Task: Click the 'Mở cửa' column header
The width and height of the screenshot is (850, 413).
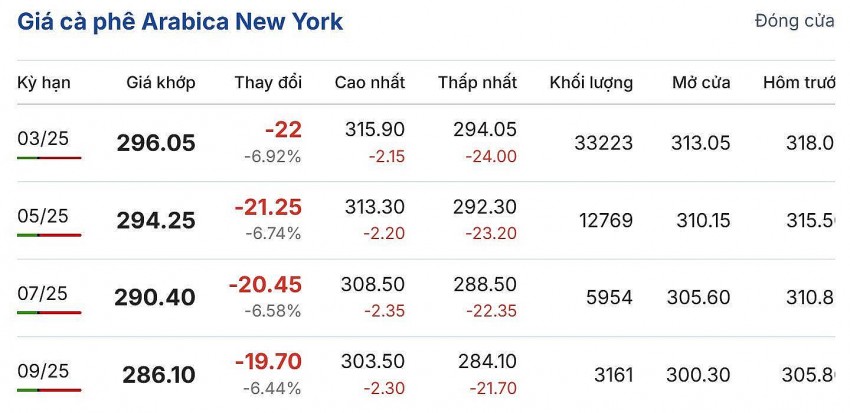Action: point(701,83)
